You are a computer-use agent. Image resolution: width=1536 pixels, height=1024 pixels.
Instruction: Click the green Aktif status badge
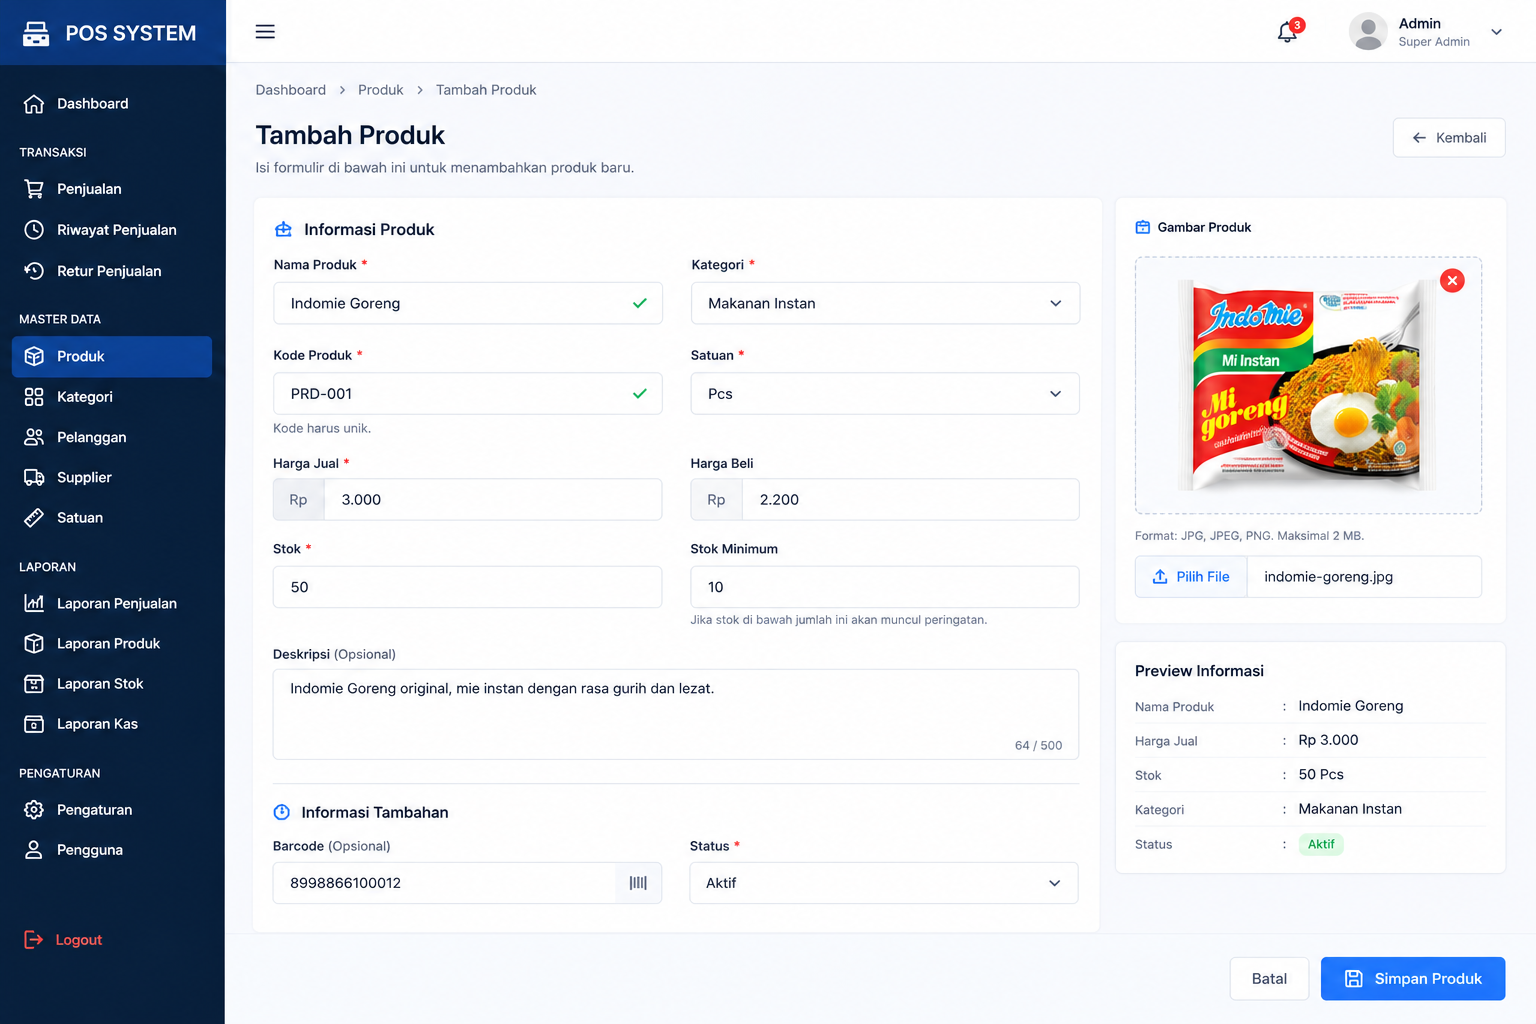1321,844
